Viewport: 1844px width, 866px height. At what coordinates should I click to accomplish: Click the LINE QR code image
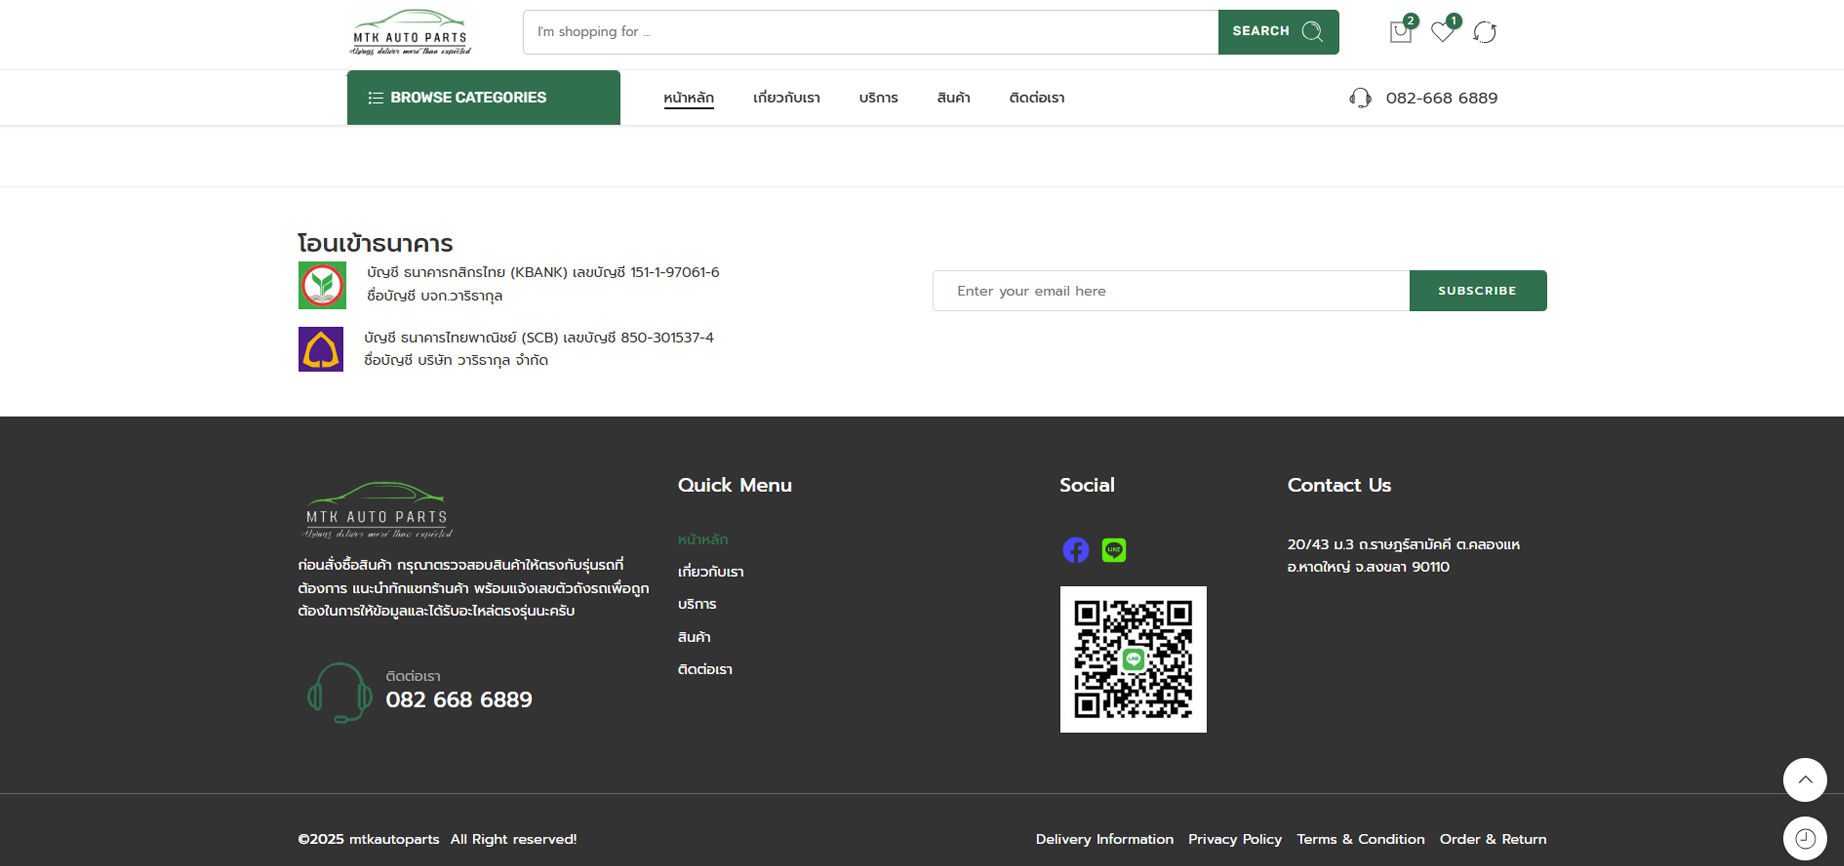[x=1133, y=659]
